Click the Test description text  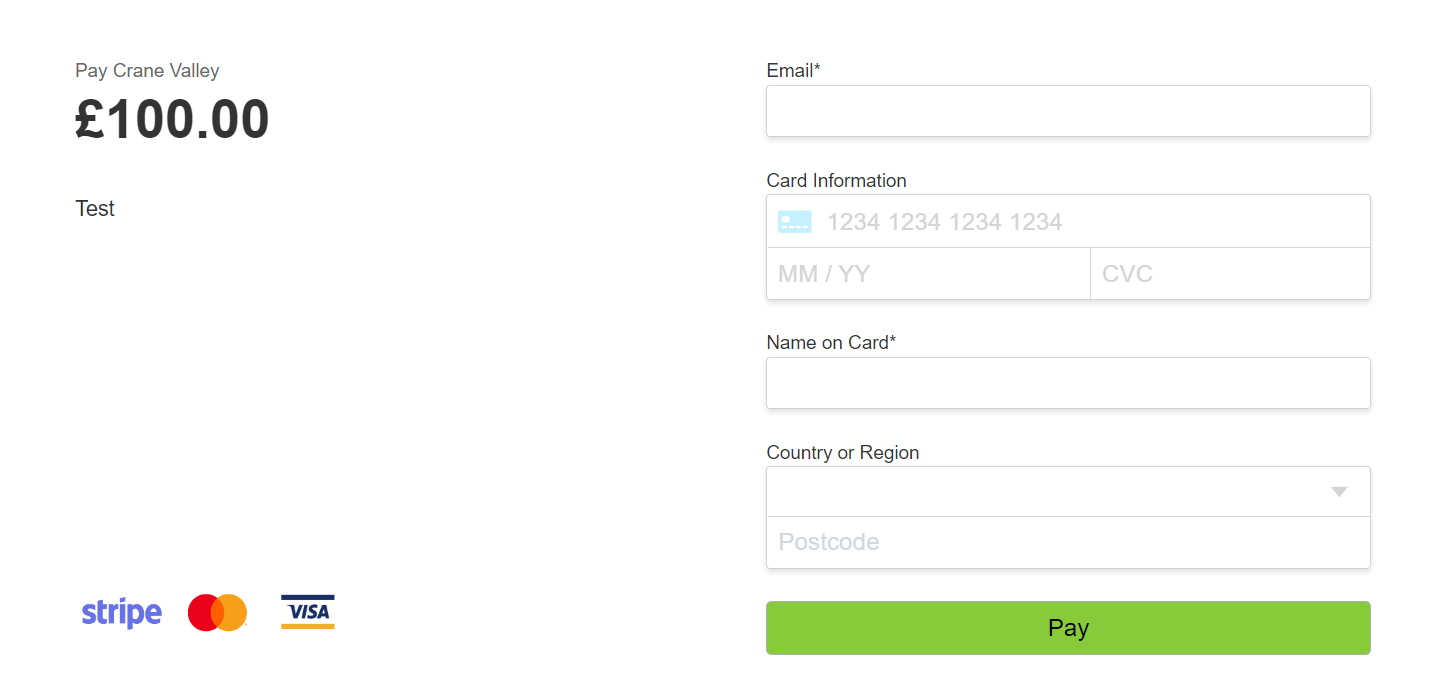[95, 209]
